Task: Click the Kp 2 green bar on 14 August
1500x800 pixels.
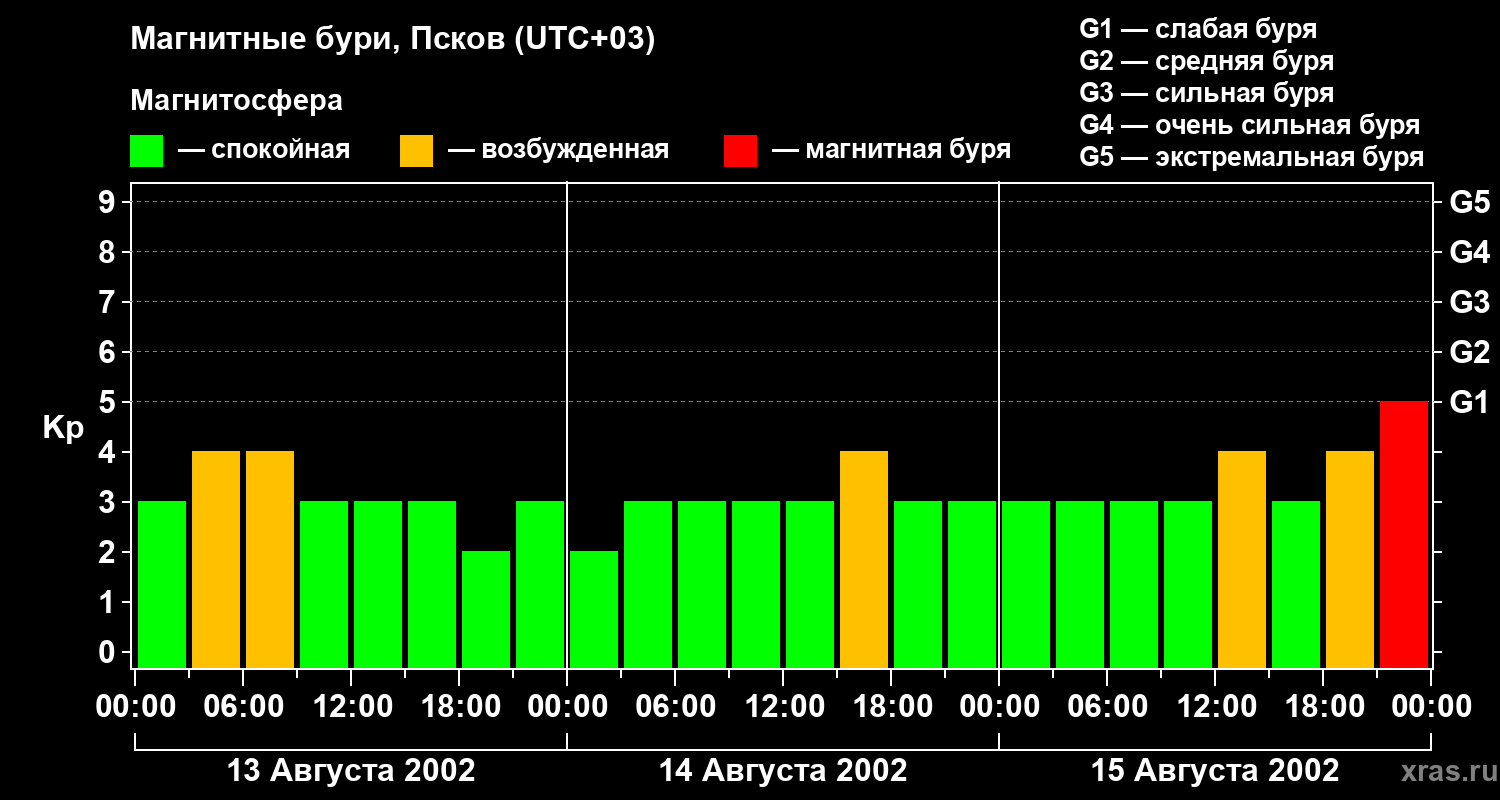Action: [x=594, y=609]
